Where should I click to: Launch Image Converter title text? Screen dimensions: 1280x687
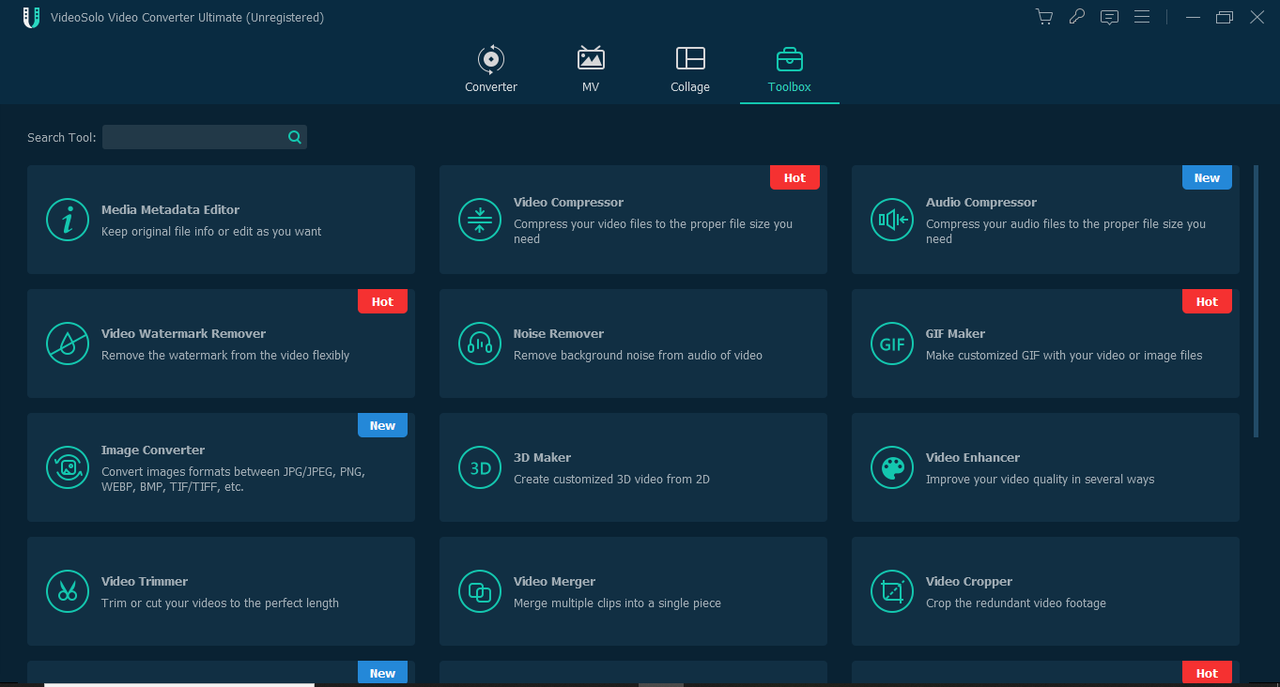tap(153, 450)
